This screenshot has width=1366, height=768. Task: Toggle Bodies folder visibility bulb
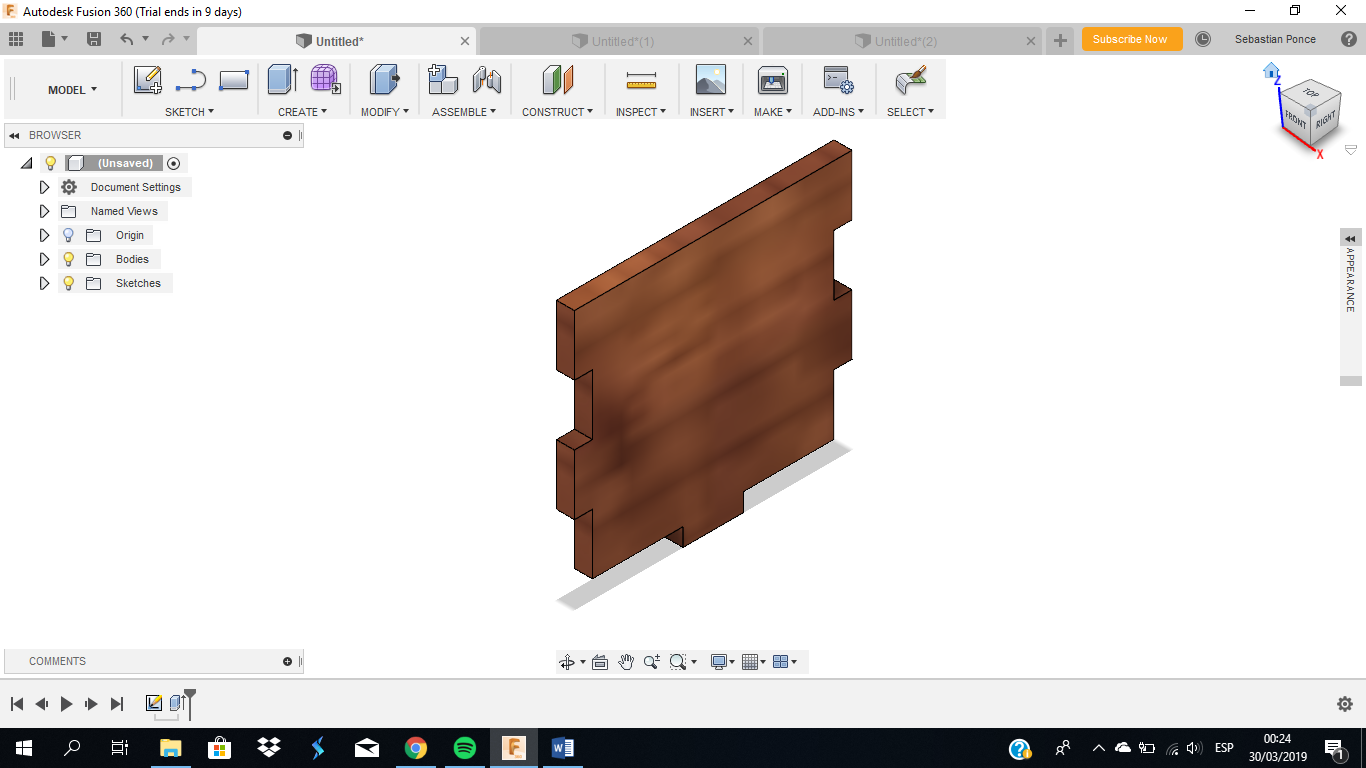68,259
